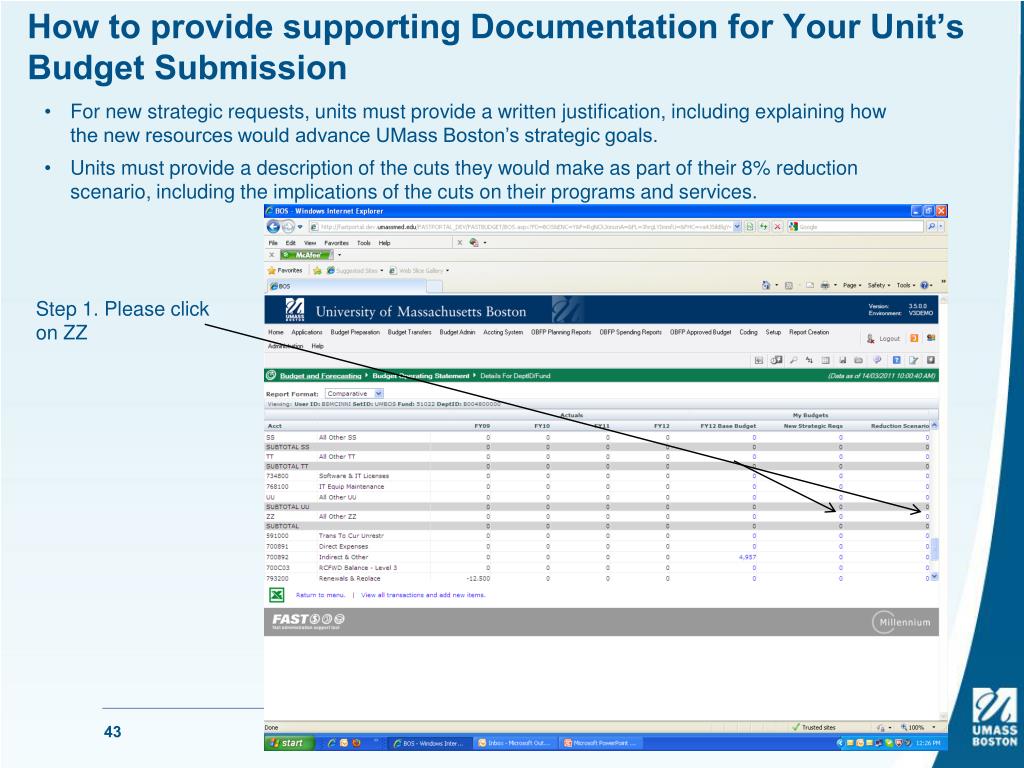Click the Windows Start button
Viewport: 1024px width, 768px height.
(x=288, y=743)
